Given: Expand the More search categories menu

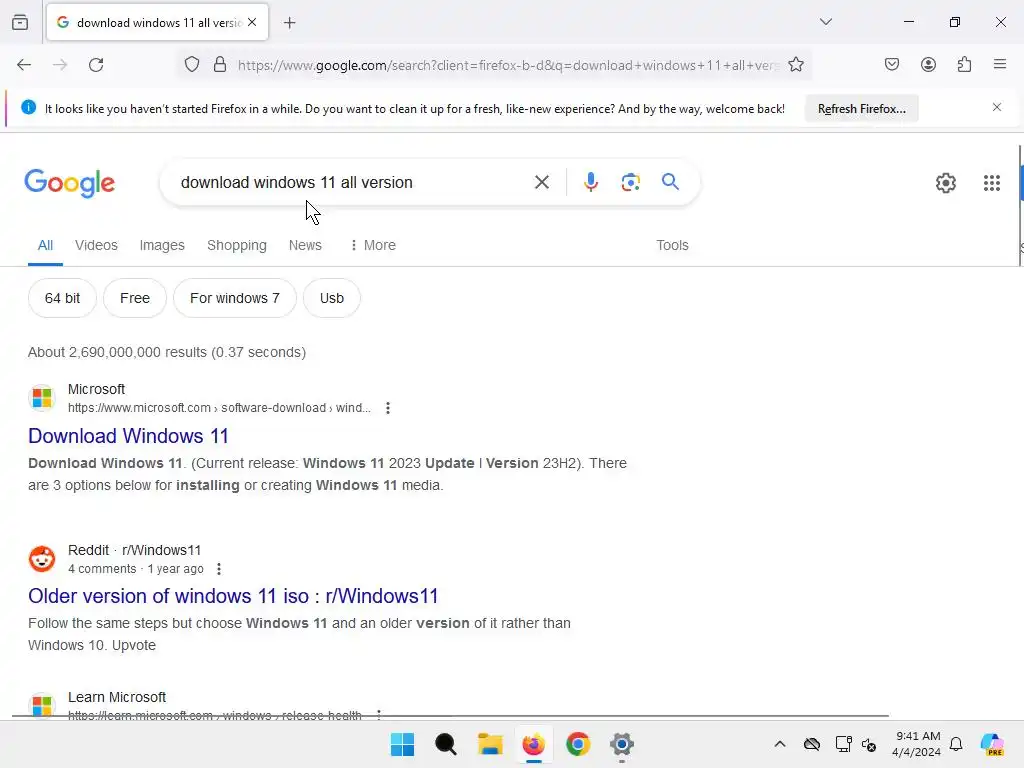Looking at the screenshot, I should tap(373, 246).
